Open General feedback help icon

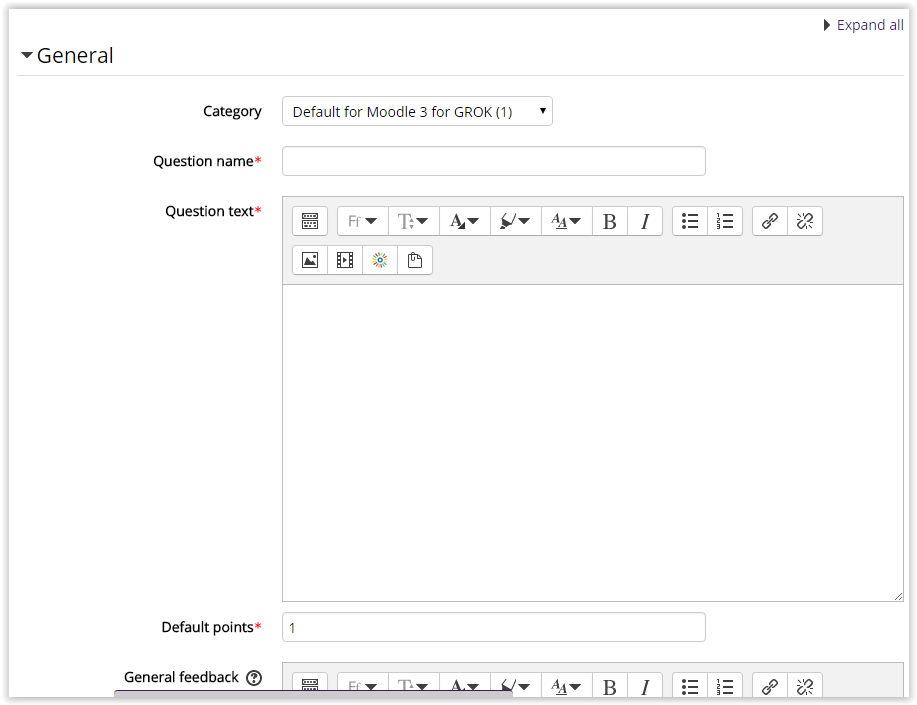tap(254, 678)
